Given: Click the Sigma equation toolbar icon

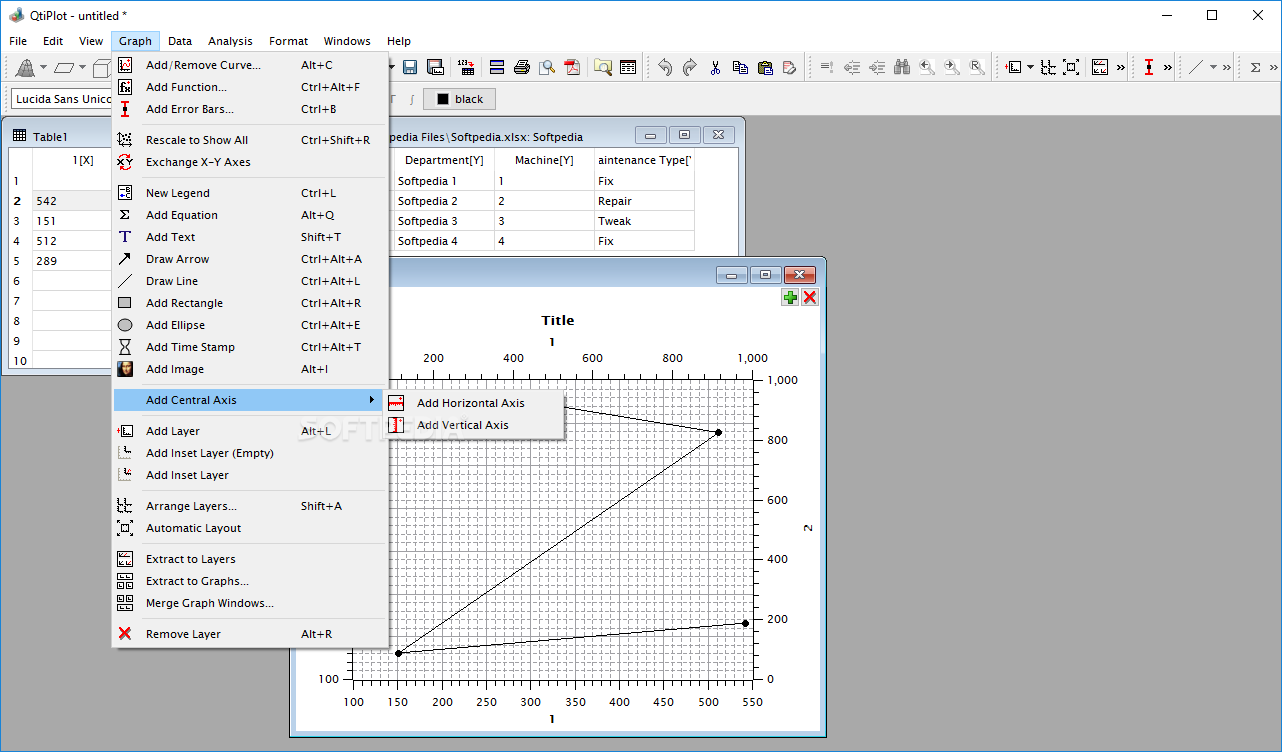Looking at the screenshot, I should click(x=1255, y=67).
